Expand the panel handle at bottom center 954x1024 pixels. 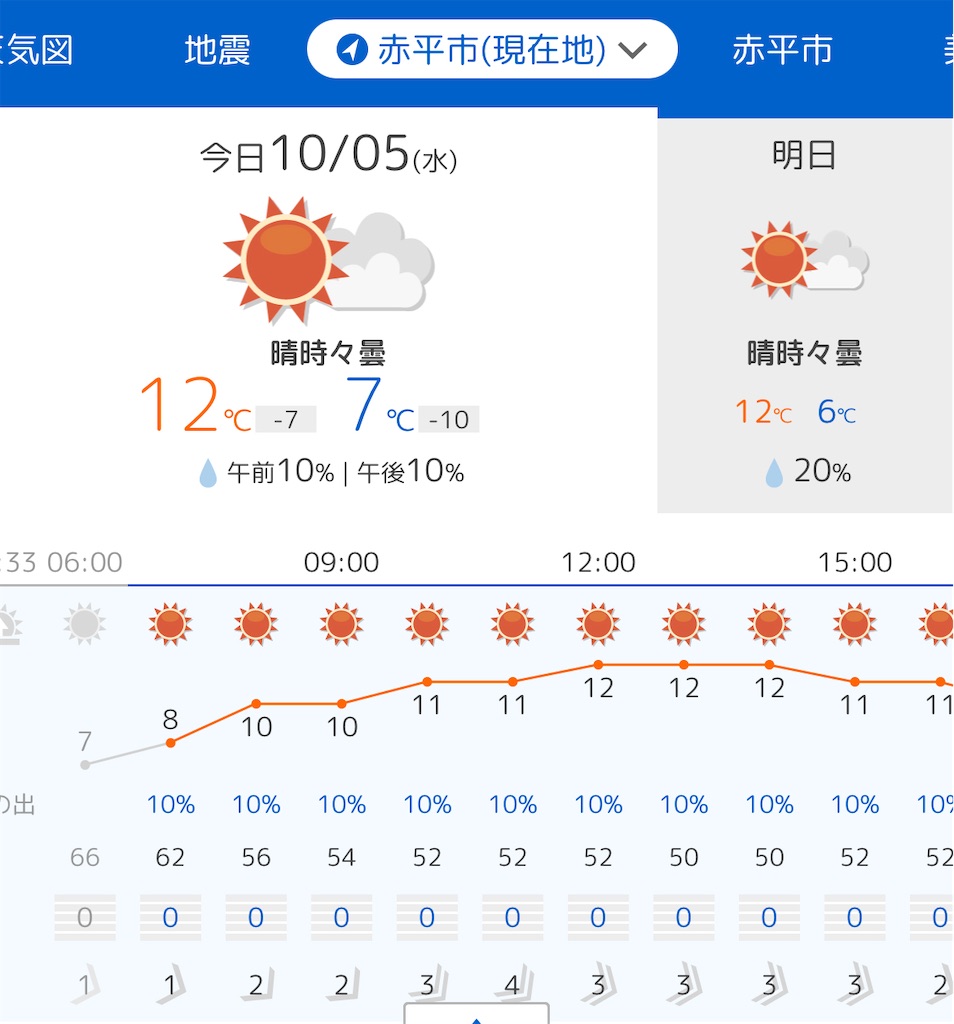click(x=476, y=1014)
